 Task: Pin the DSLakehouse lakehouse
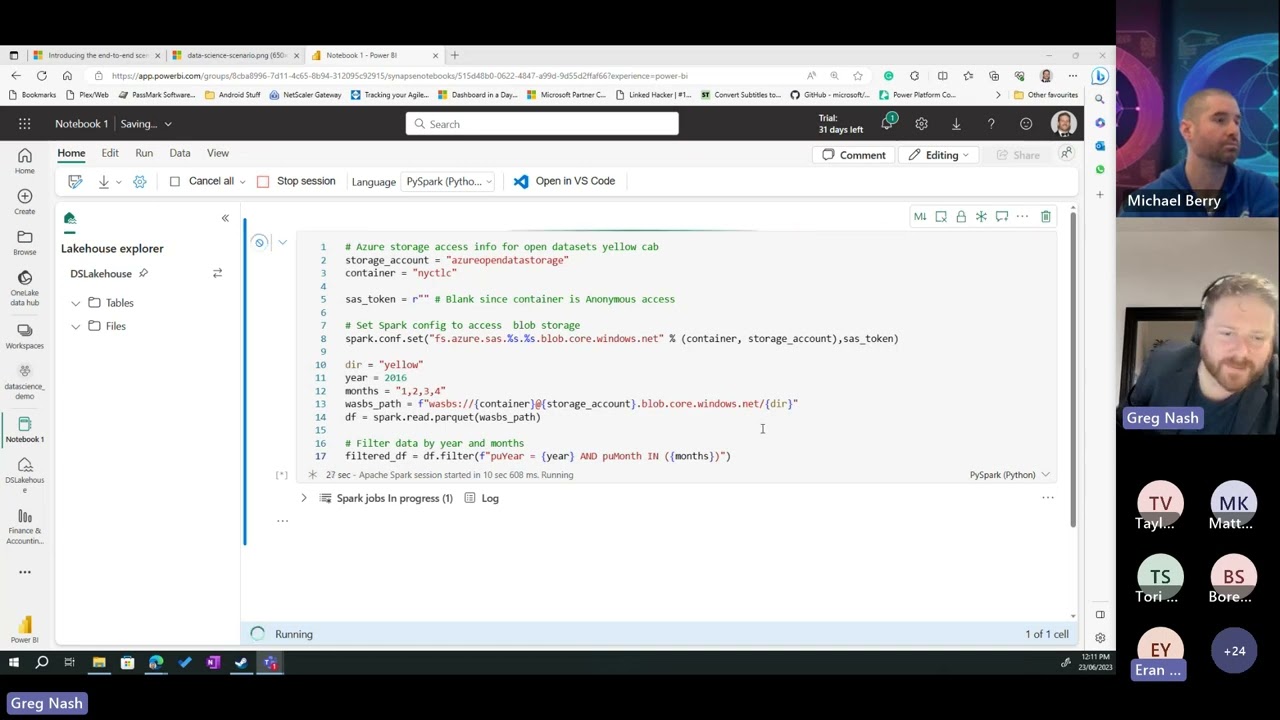[x=143, y=273]
